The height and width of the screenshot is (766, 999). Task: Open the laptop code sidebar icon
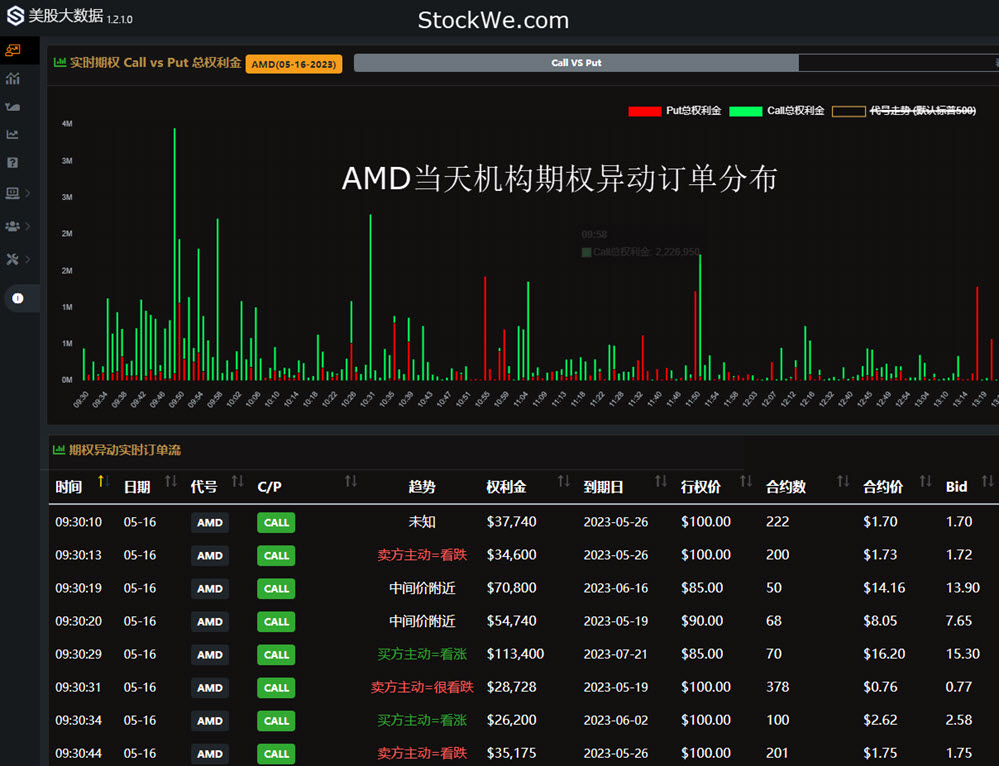pos(13,192)
